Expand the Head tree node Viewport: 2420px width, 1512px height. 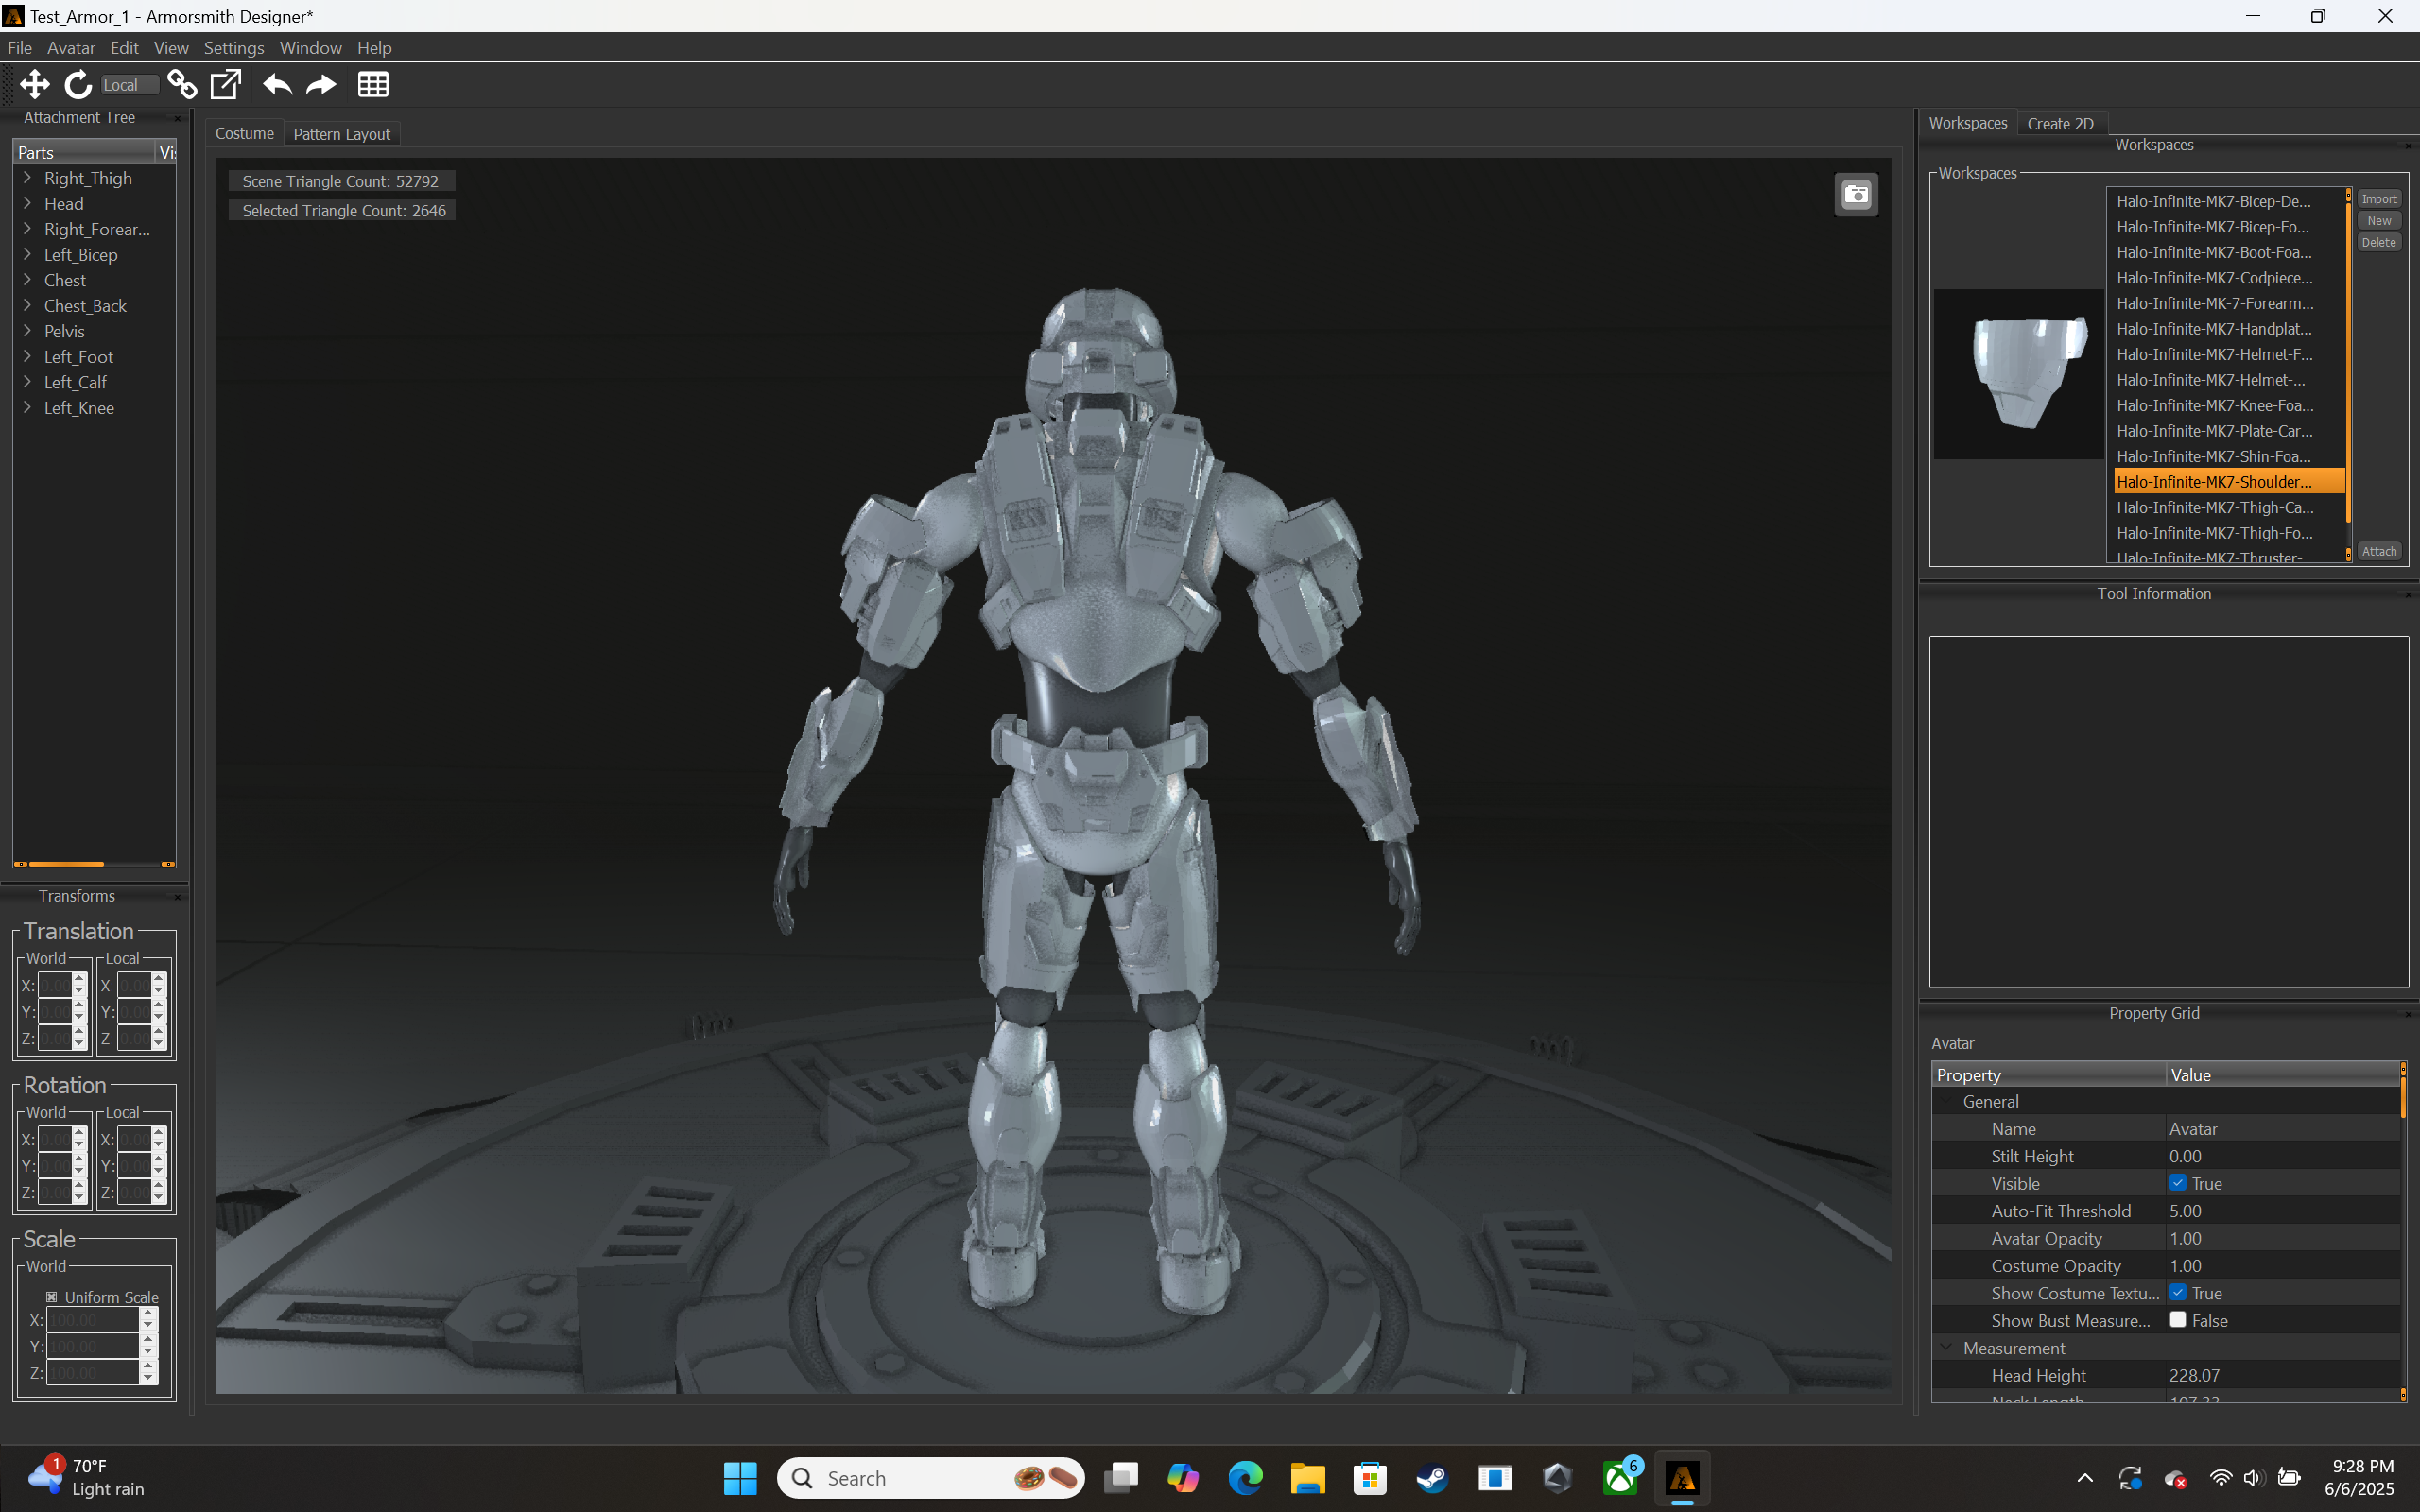(x=28, y=203)
